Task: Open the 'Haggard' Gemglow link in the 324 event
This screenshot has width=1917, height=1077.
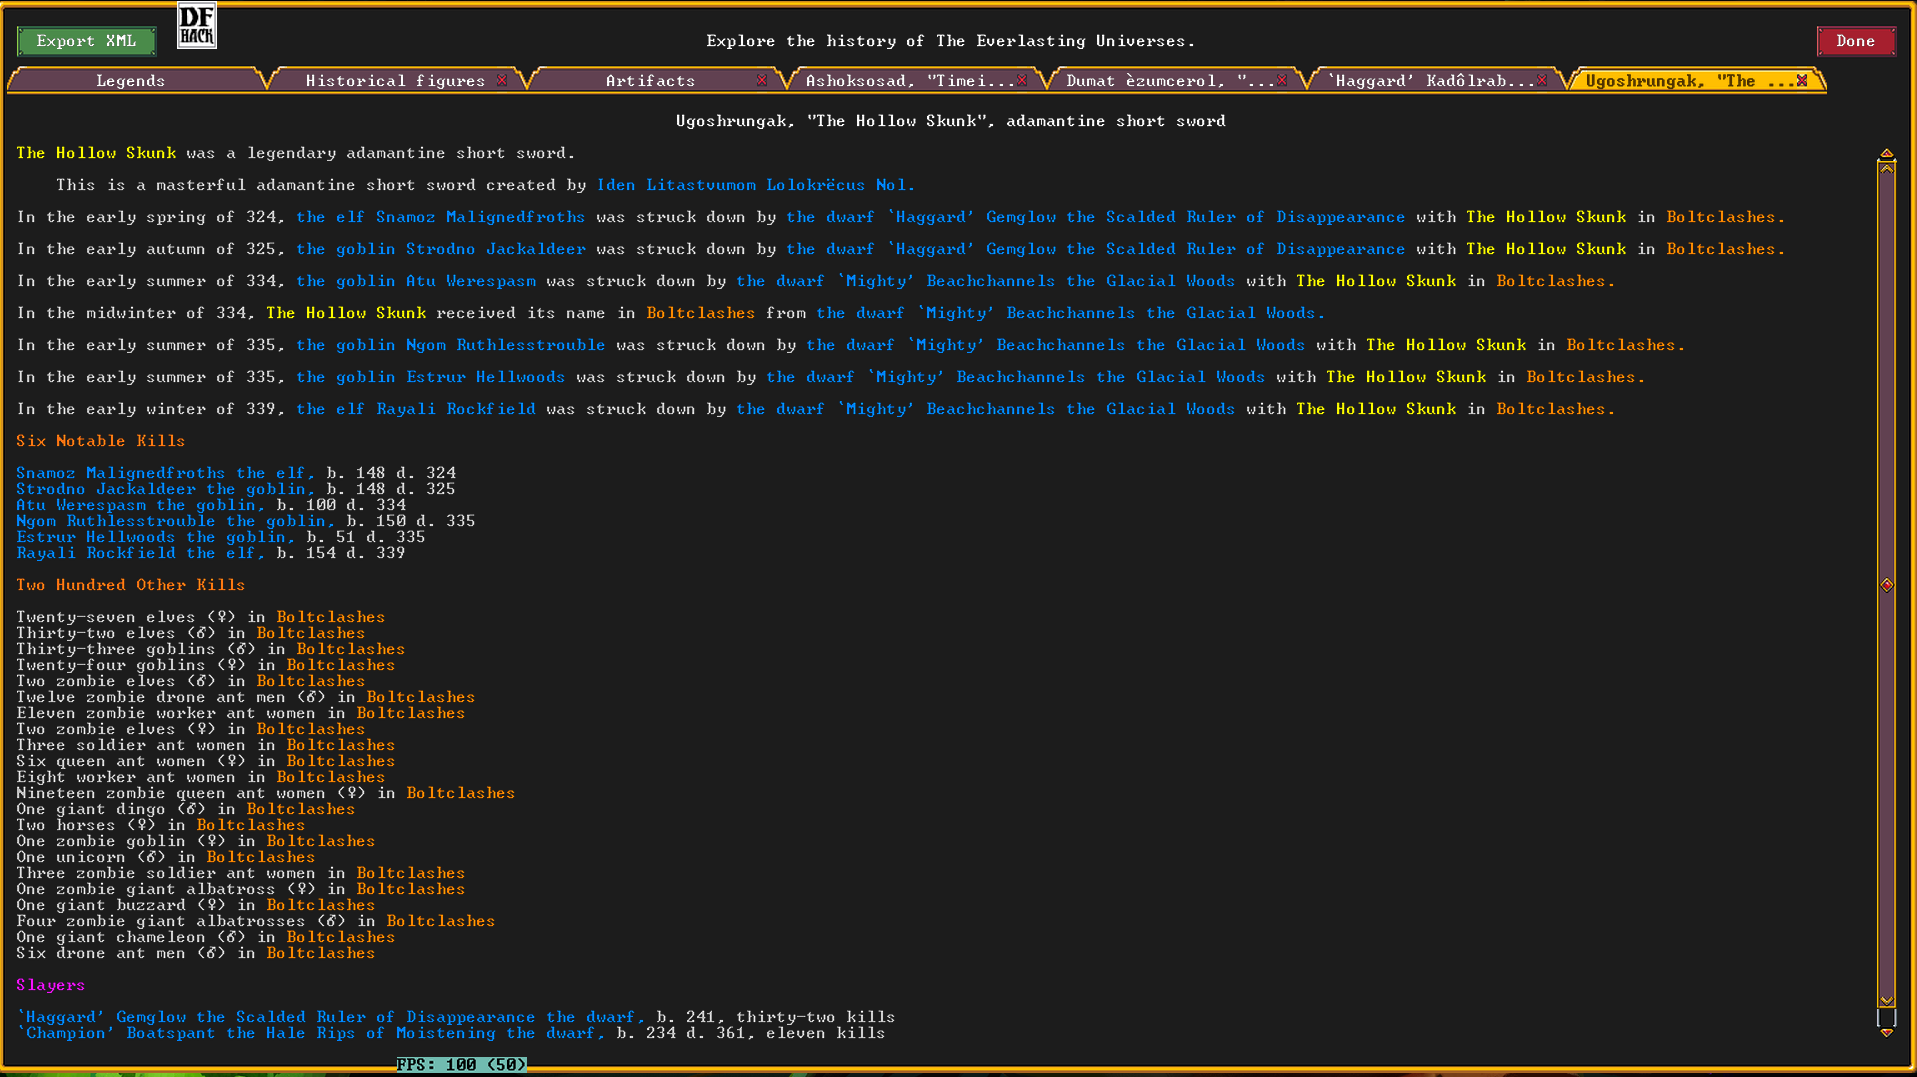Action: [1096, 217]
